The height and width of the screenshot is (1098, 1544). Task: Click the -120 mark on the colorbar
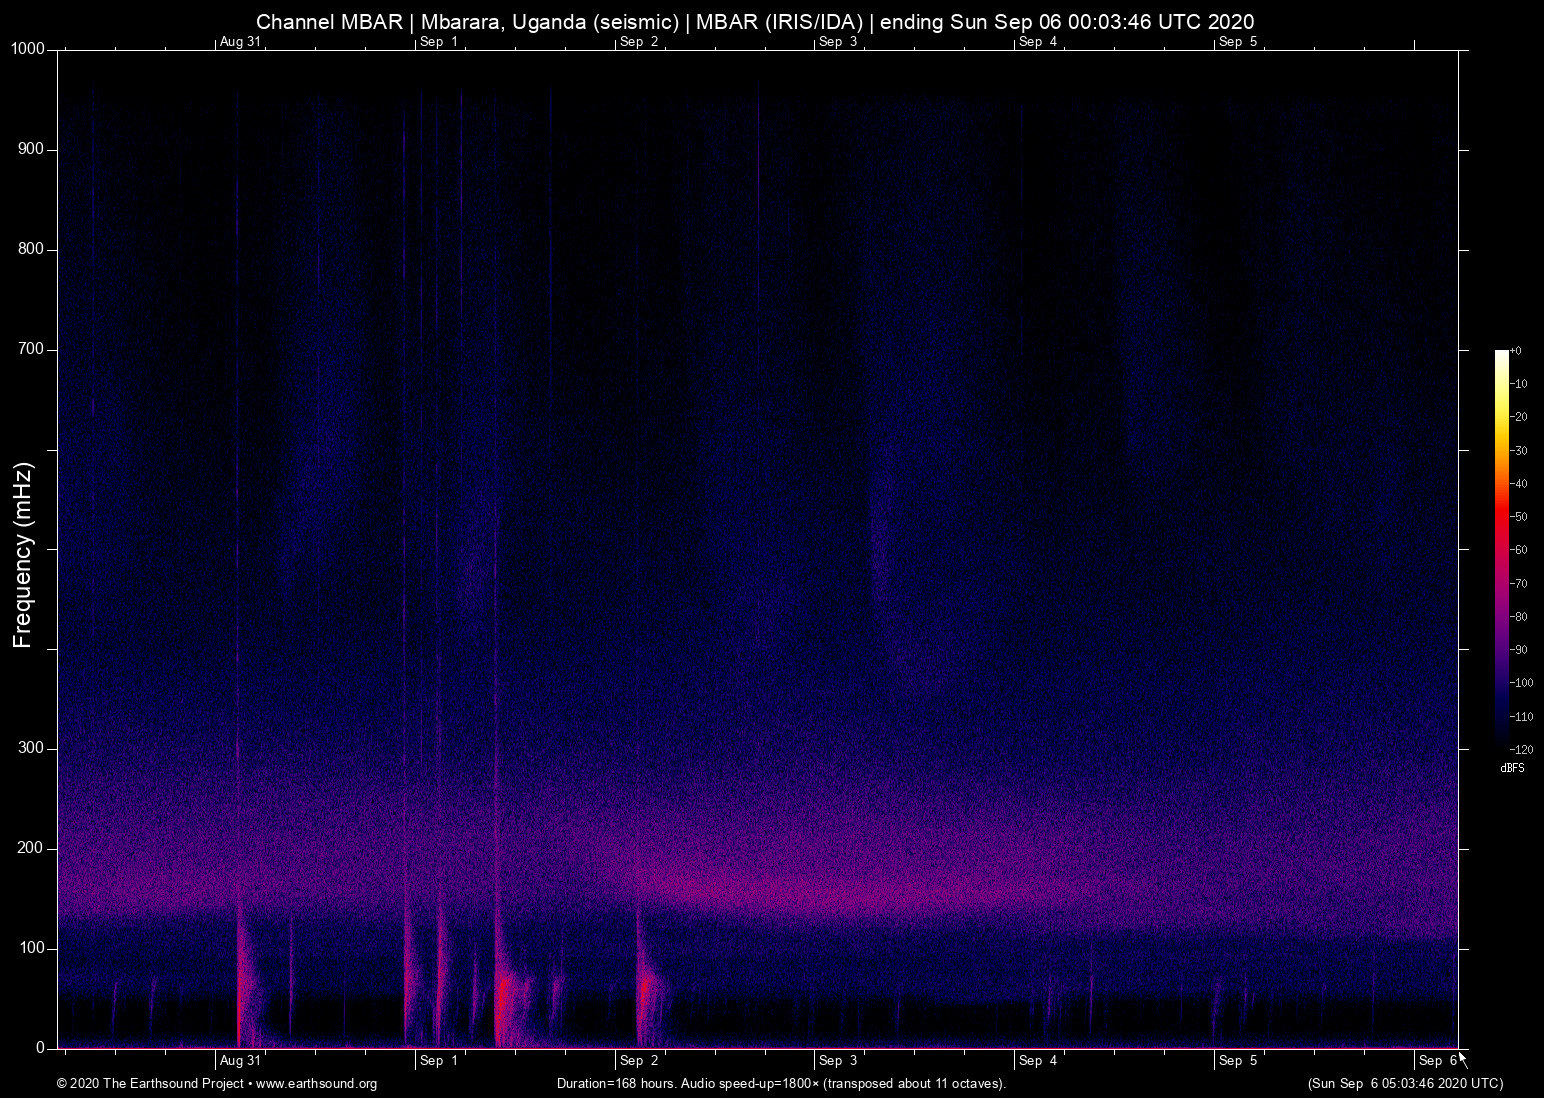[x=1520, y=749]
